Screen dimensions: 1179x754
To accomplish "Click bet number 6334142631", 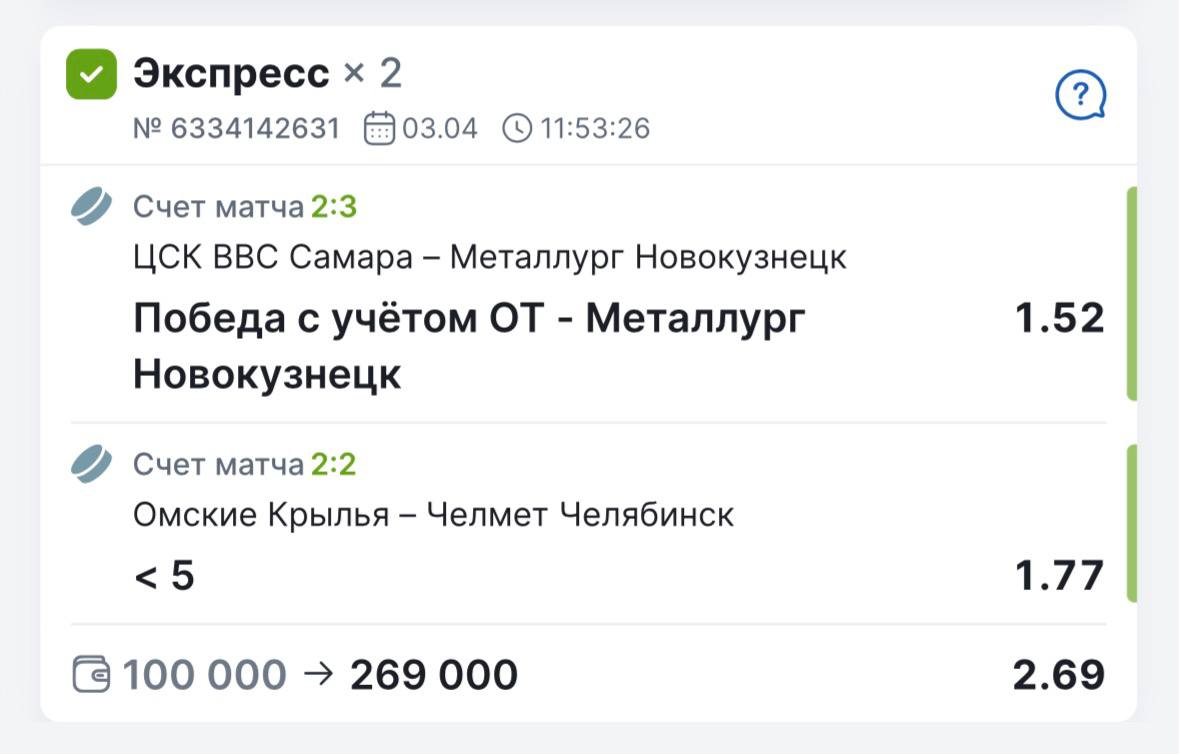I will 236,129.
